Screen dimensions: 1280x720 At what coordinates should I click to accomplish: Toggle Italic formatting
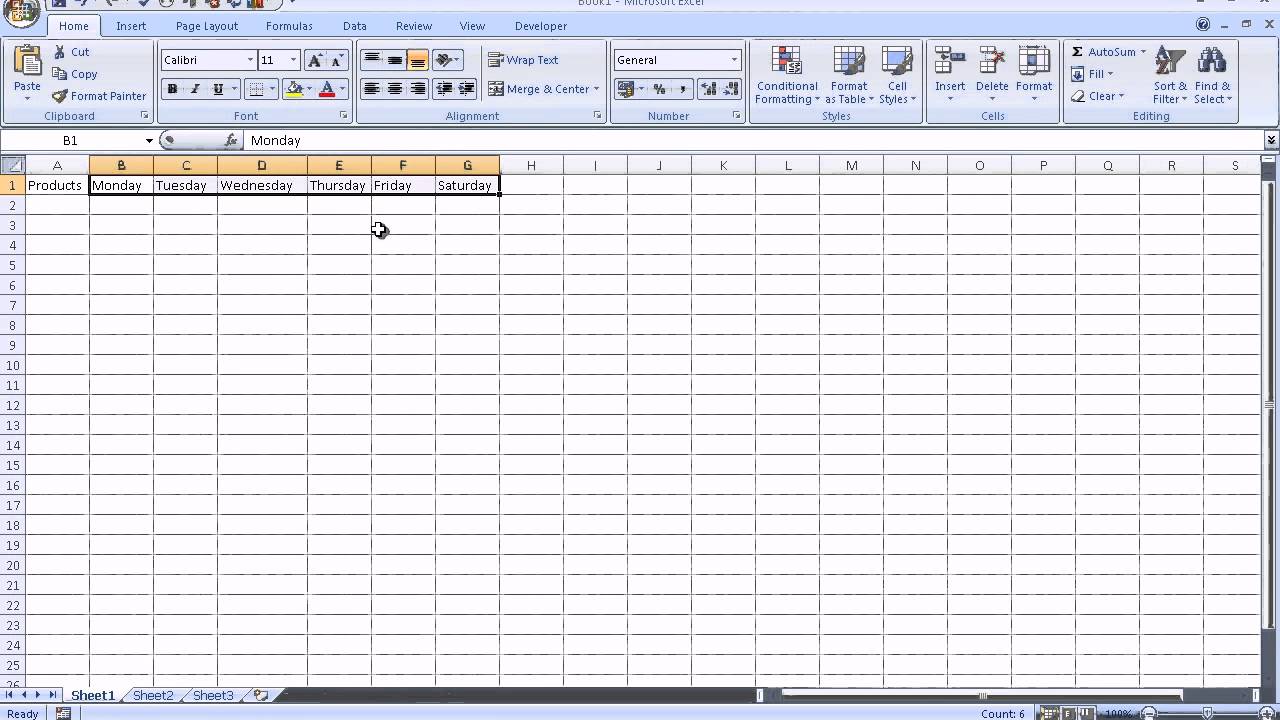(195, 89)
